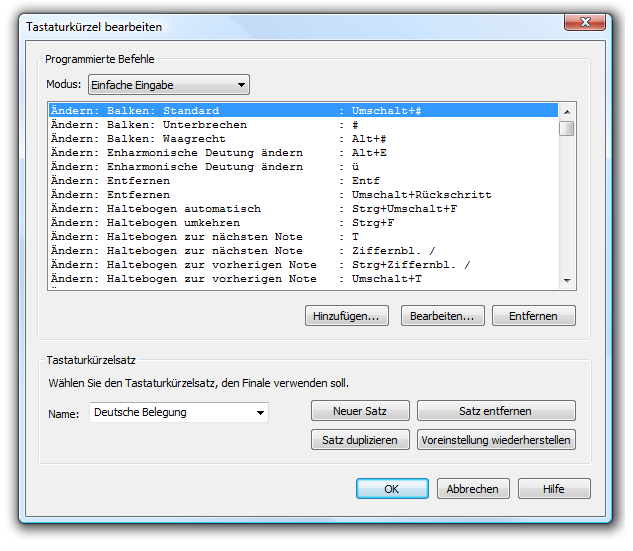Select Haltebogen zur vorherigen Note row Umschalt+T
This screenshot has width=633, height=551.
tap(304, 279)
